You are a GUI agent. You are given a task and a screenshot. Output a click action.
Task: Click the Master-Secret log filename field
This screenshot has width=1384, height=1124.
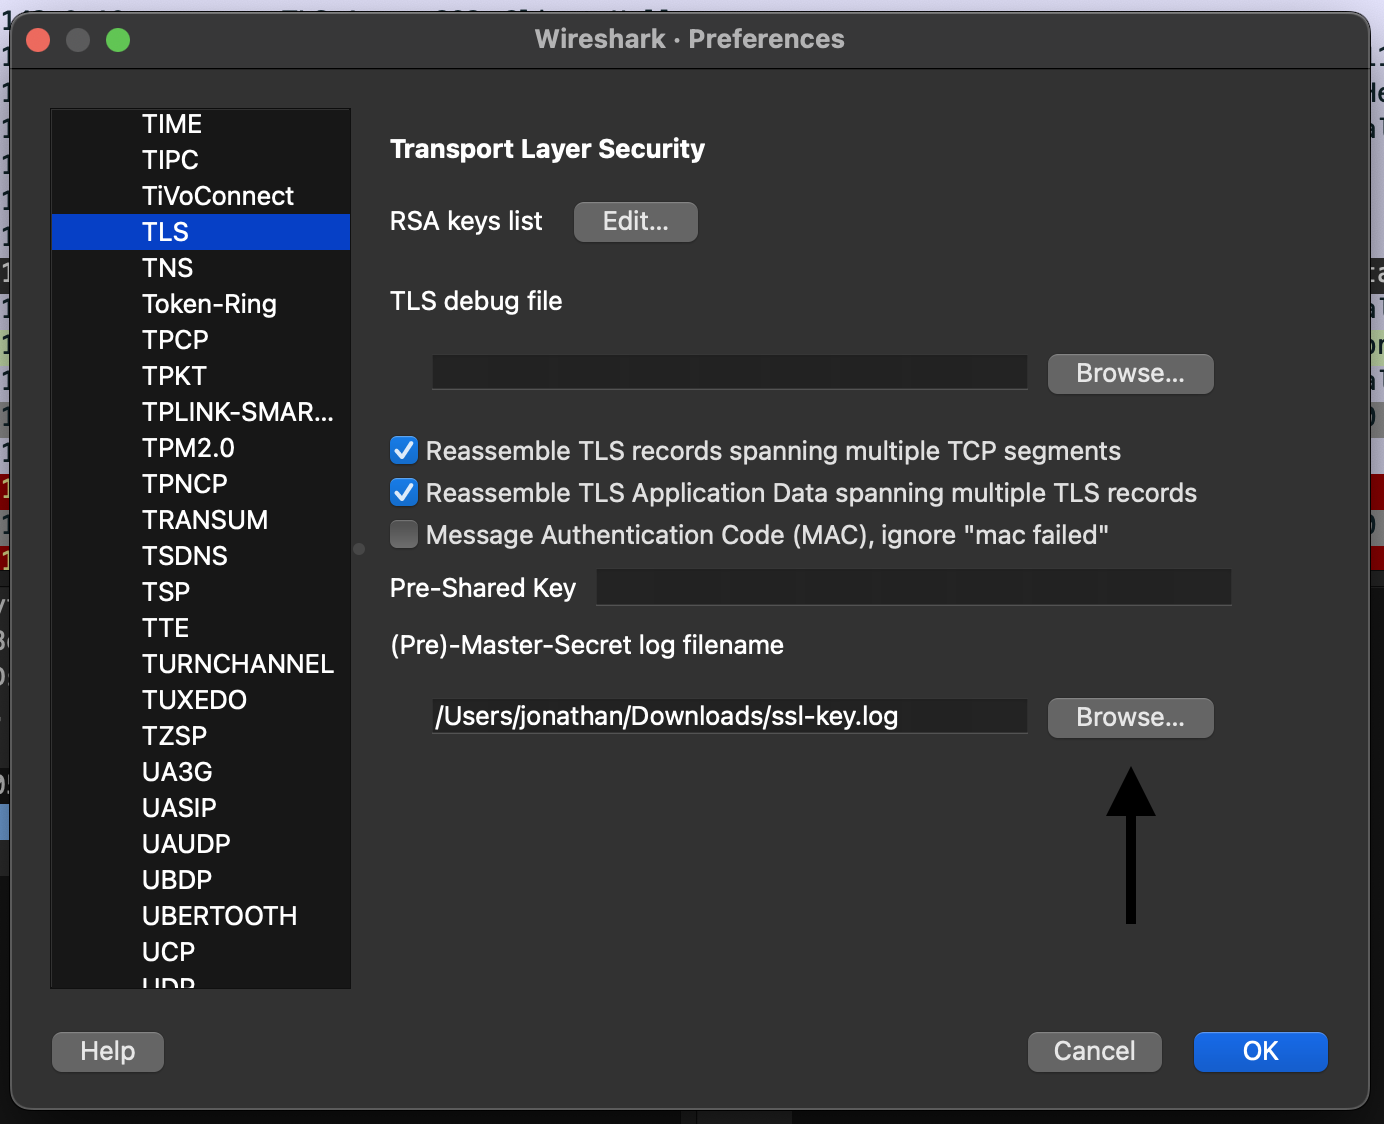tap(730, 716)
